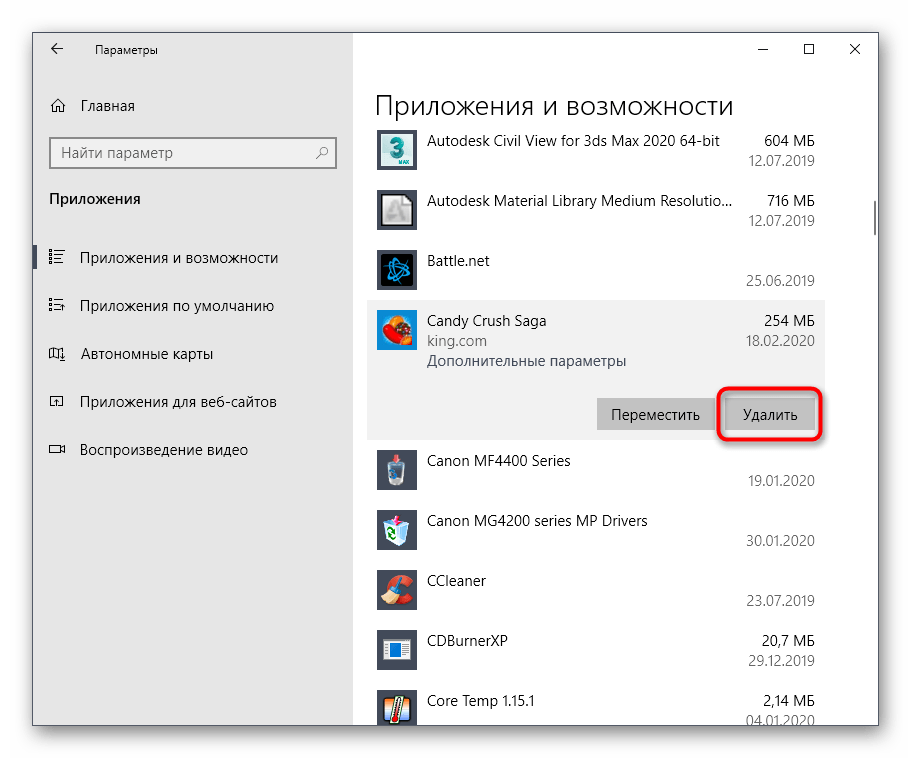Open the Главная home page

tap(106, 106)
